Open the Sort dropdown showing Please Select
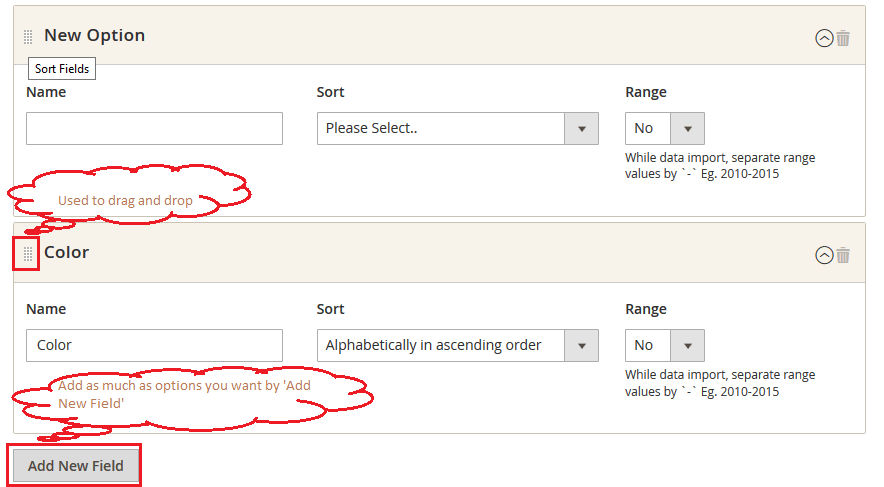 (x=457, y=128)
